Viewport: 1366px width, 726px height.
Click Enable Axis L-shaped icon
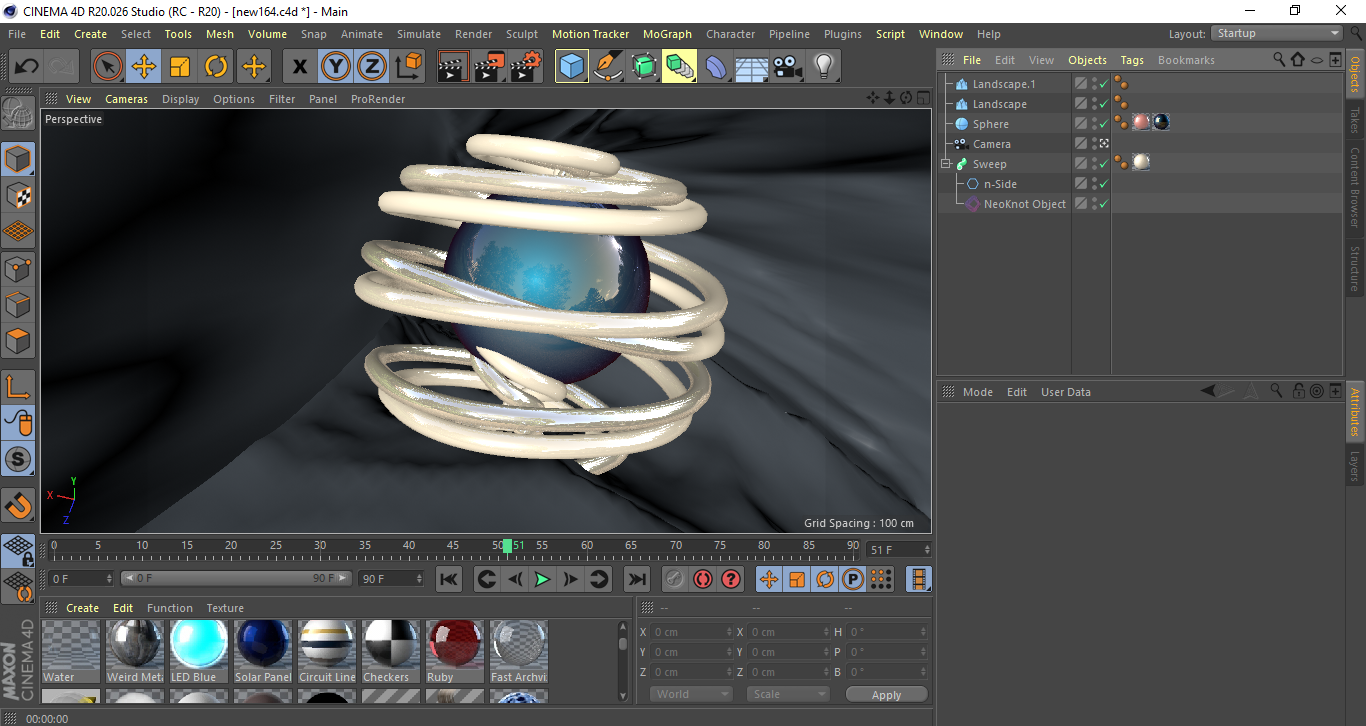point(18,387)
